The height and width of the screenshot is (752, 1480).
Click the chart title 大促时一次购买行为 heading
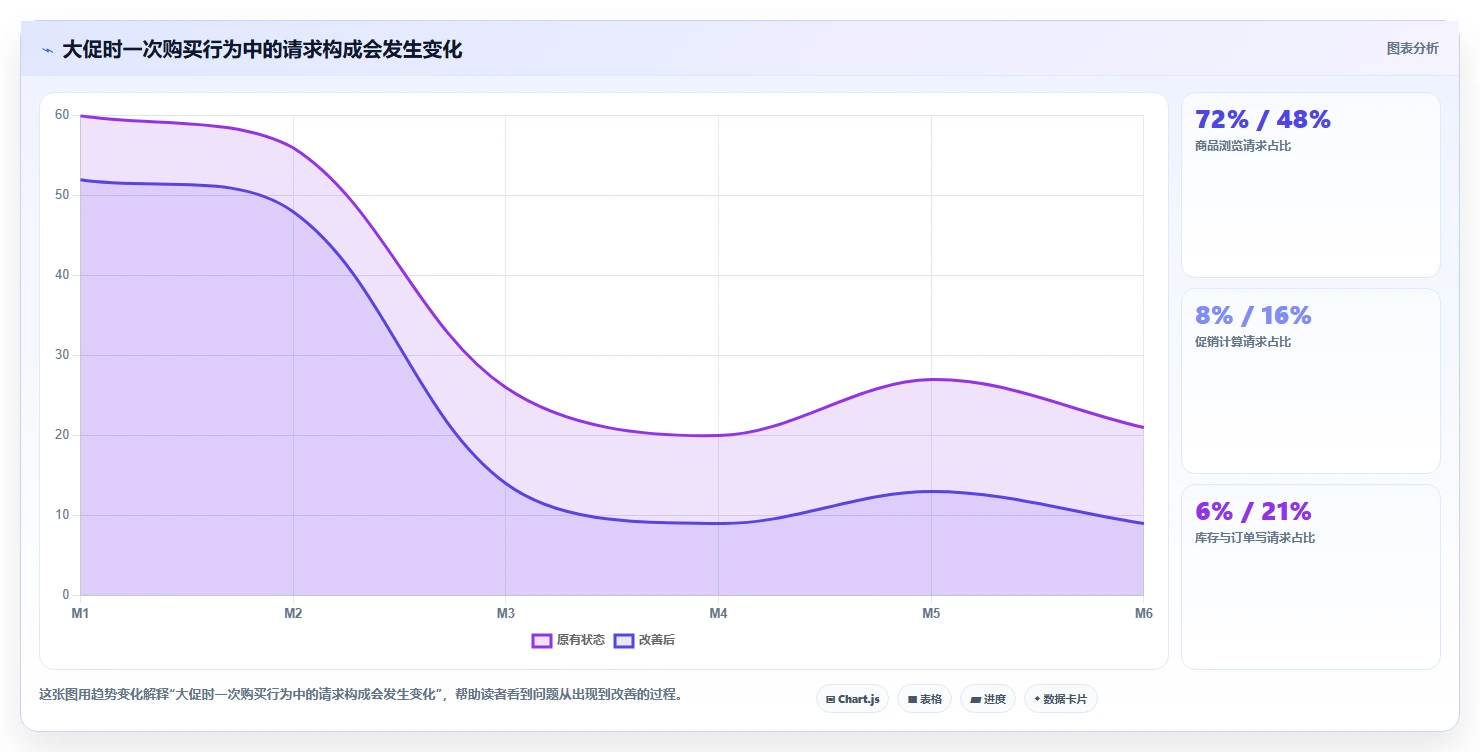tap(262, 50)
